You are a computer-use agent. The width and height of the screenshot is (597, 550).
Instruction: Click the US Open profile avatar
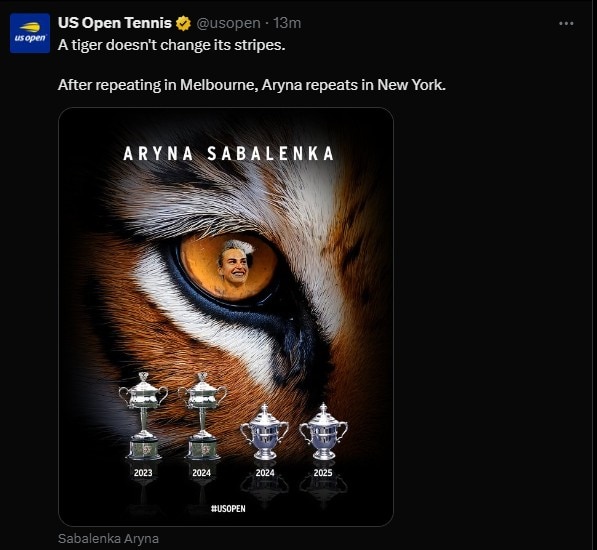(30, 33)
